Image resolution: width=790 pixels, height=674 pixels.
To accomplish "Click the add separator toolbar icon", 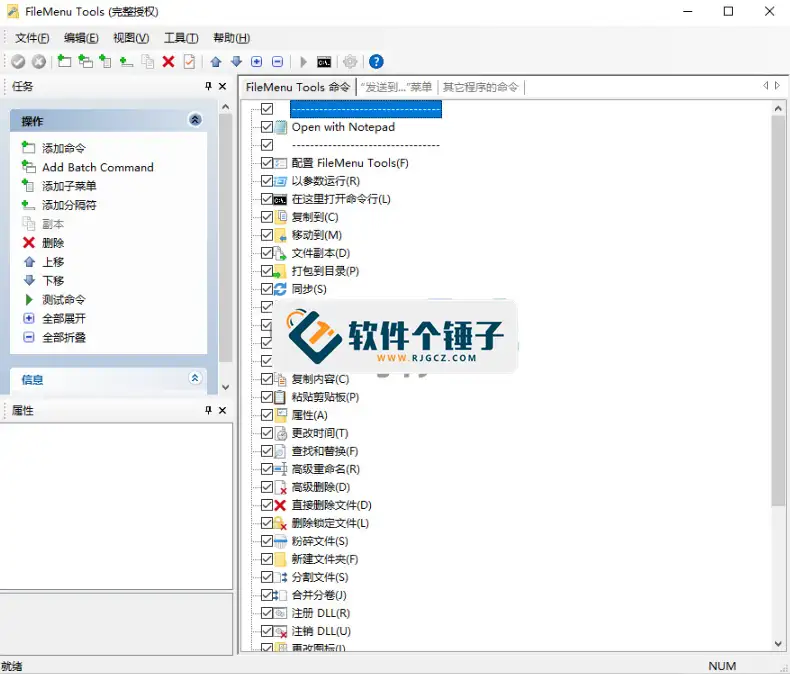I will point(126,62).
